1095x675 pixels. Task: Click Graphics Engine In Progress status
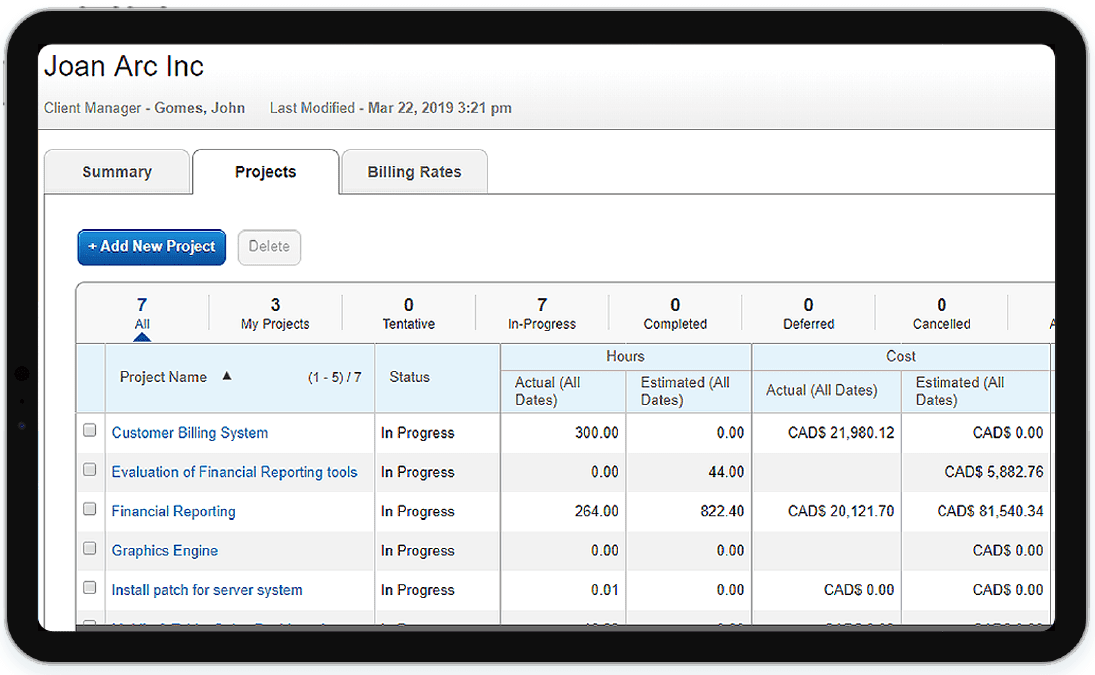pos(418,551)
